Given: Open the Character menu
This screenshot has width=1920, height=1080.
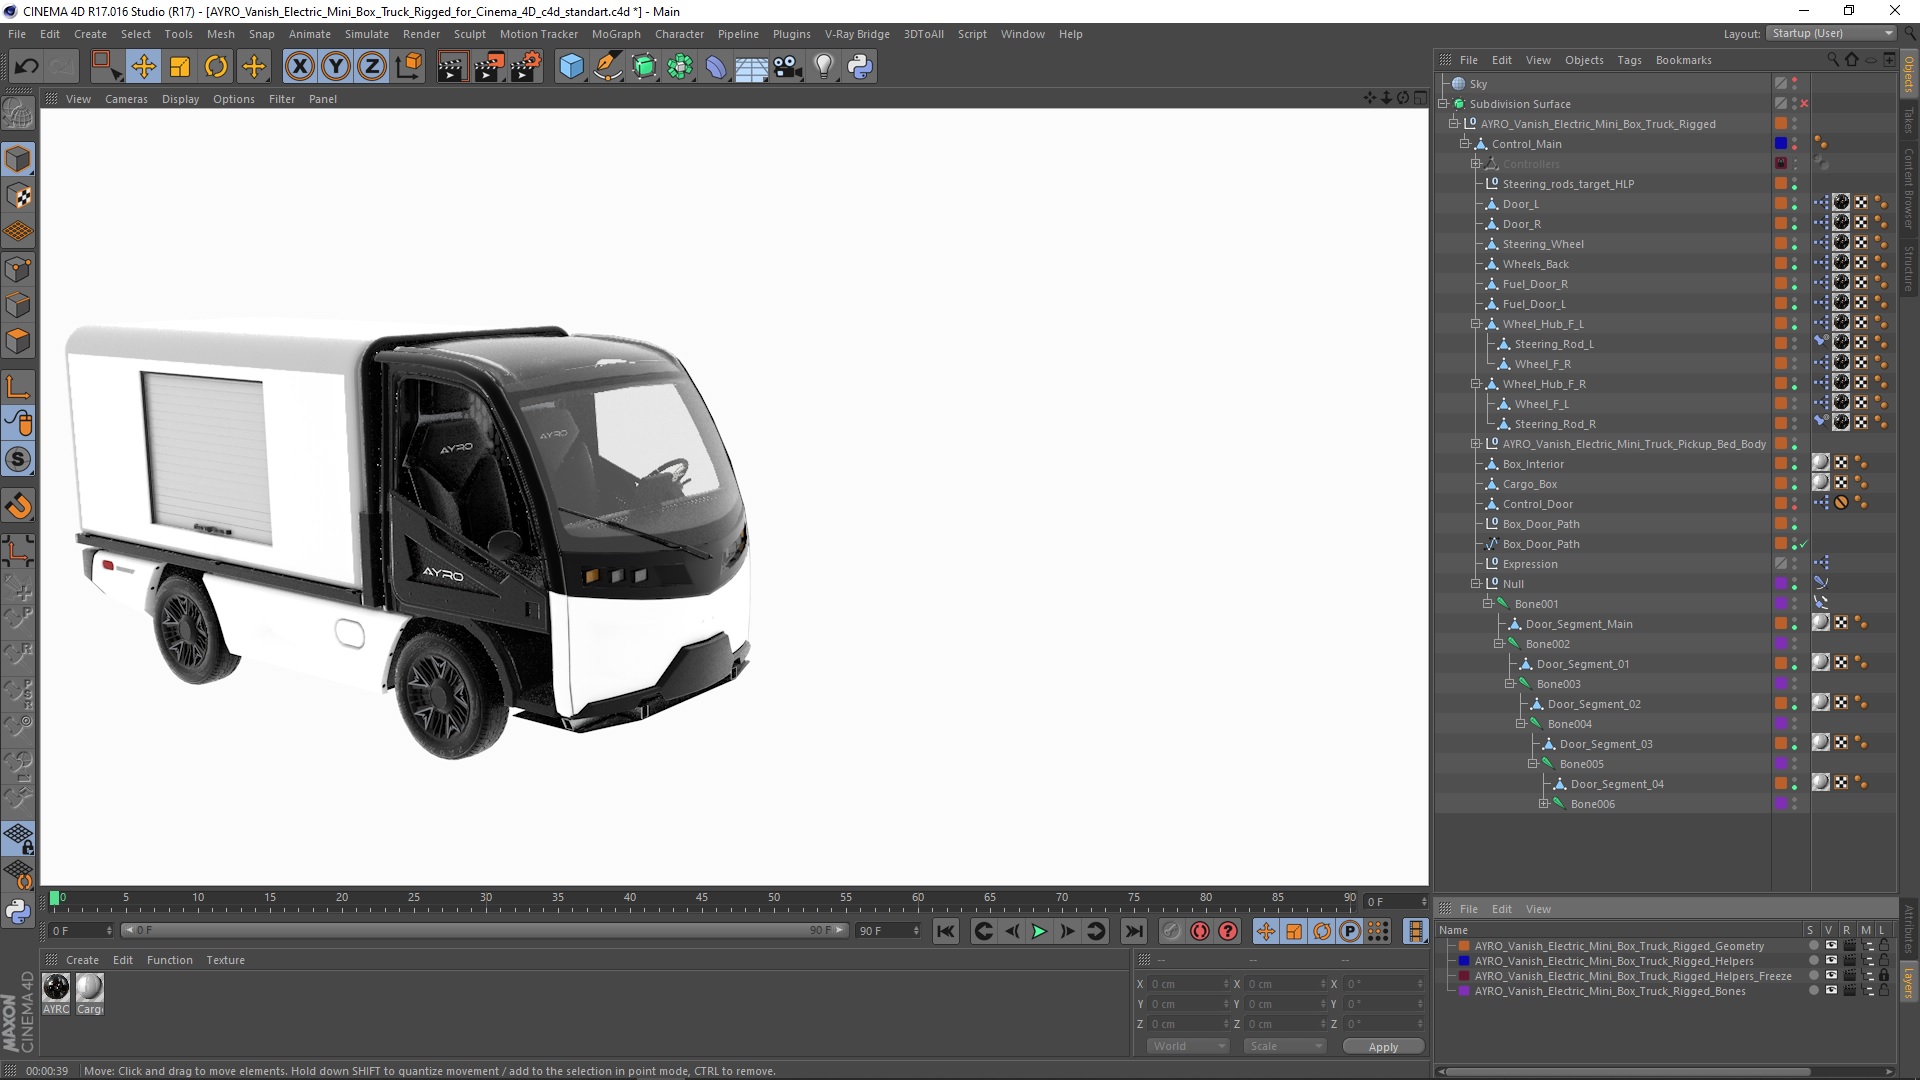Looking at the screenshot, I should click(x=680, y=34).
